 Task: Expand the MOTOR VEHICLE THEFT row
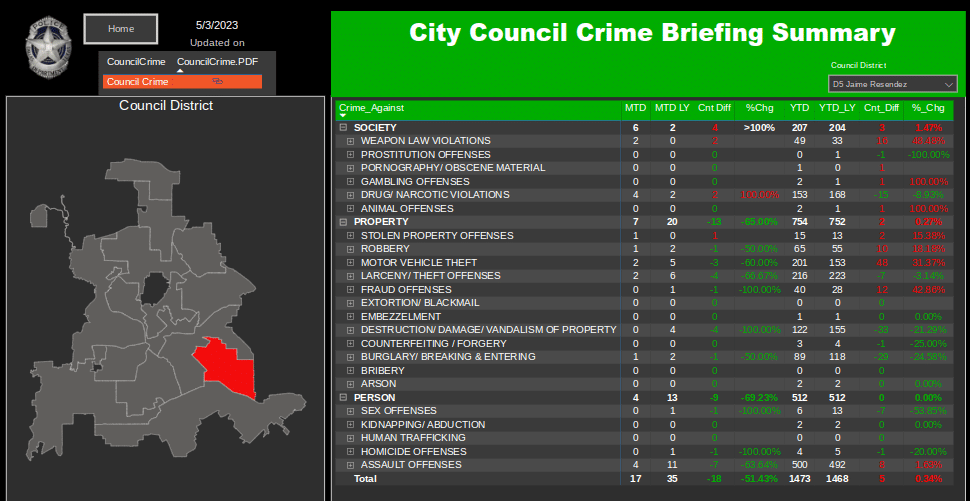(351, 262)
